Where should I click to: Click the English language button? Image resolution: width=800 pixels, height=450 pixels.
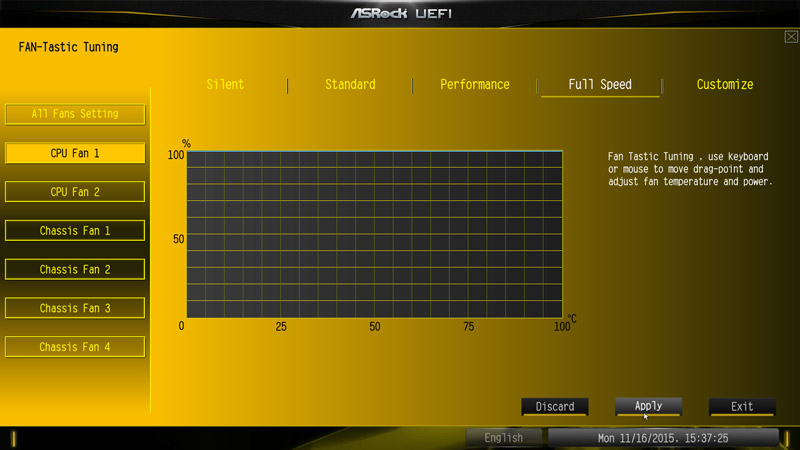pos(504,438)
